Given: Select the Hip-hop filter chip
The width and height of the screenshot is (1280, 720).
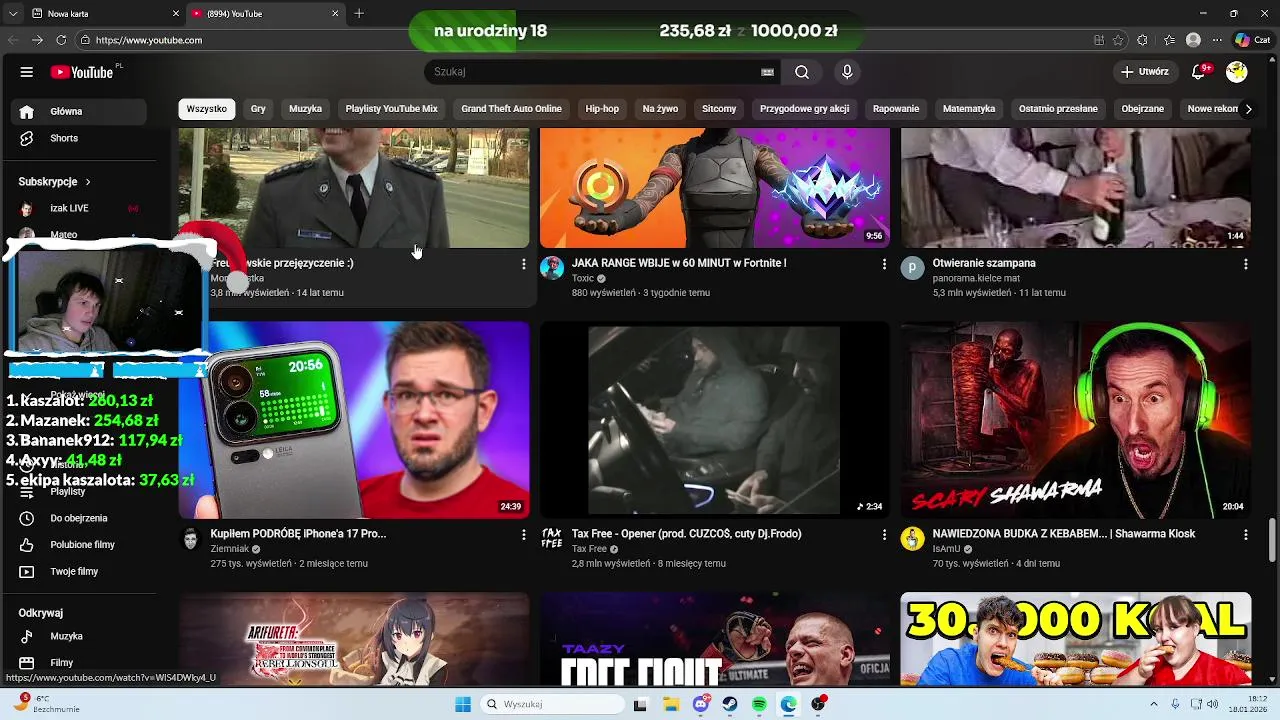Looking at the screenshot, I should click(x=602, y=109).
